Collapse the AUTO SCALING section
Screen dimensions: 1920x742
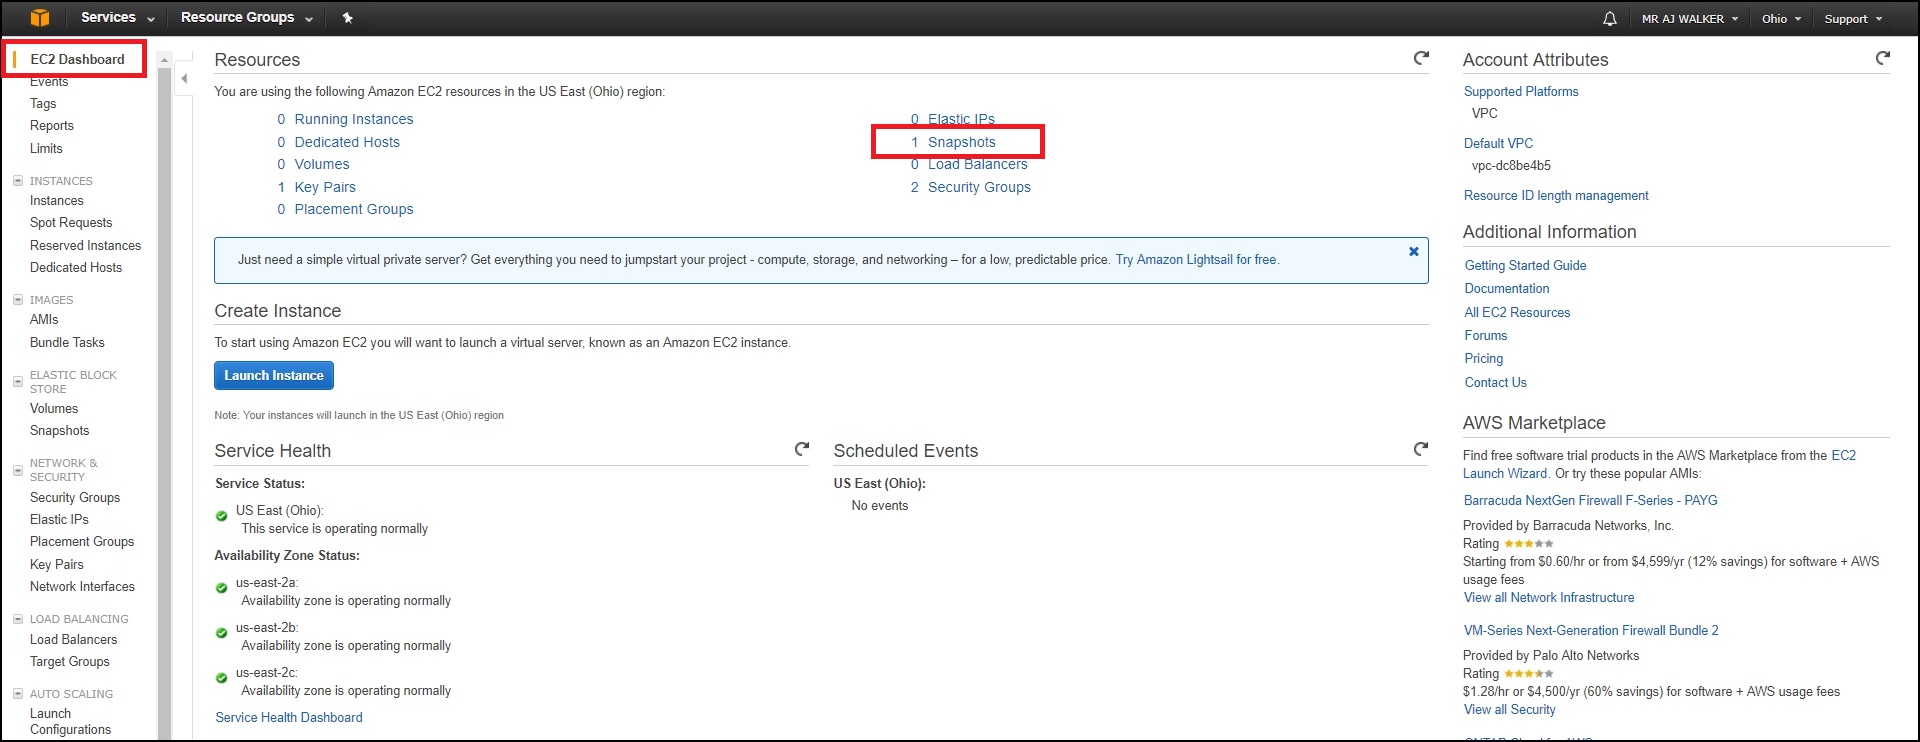tap(18, 694)
